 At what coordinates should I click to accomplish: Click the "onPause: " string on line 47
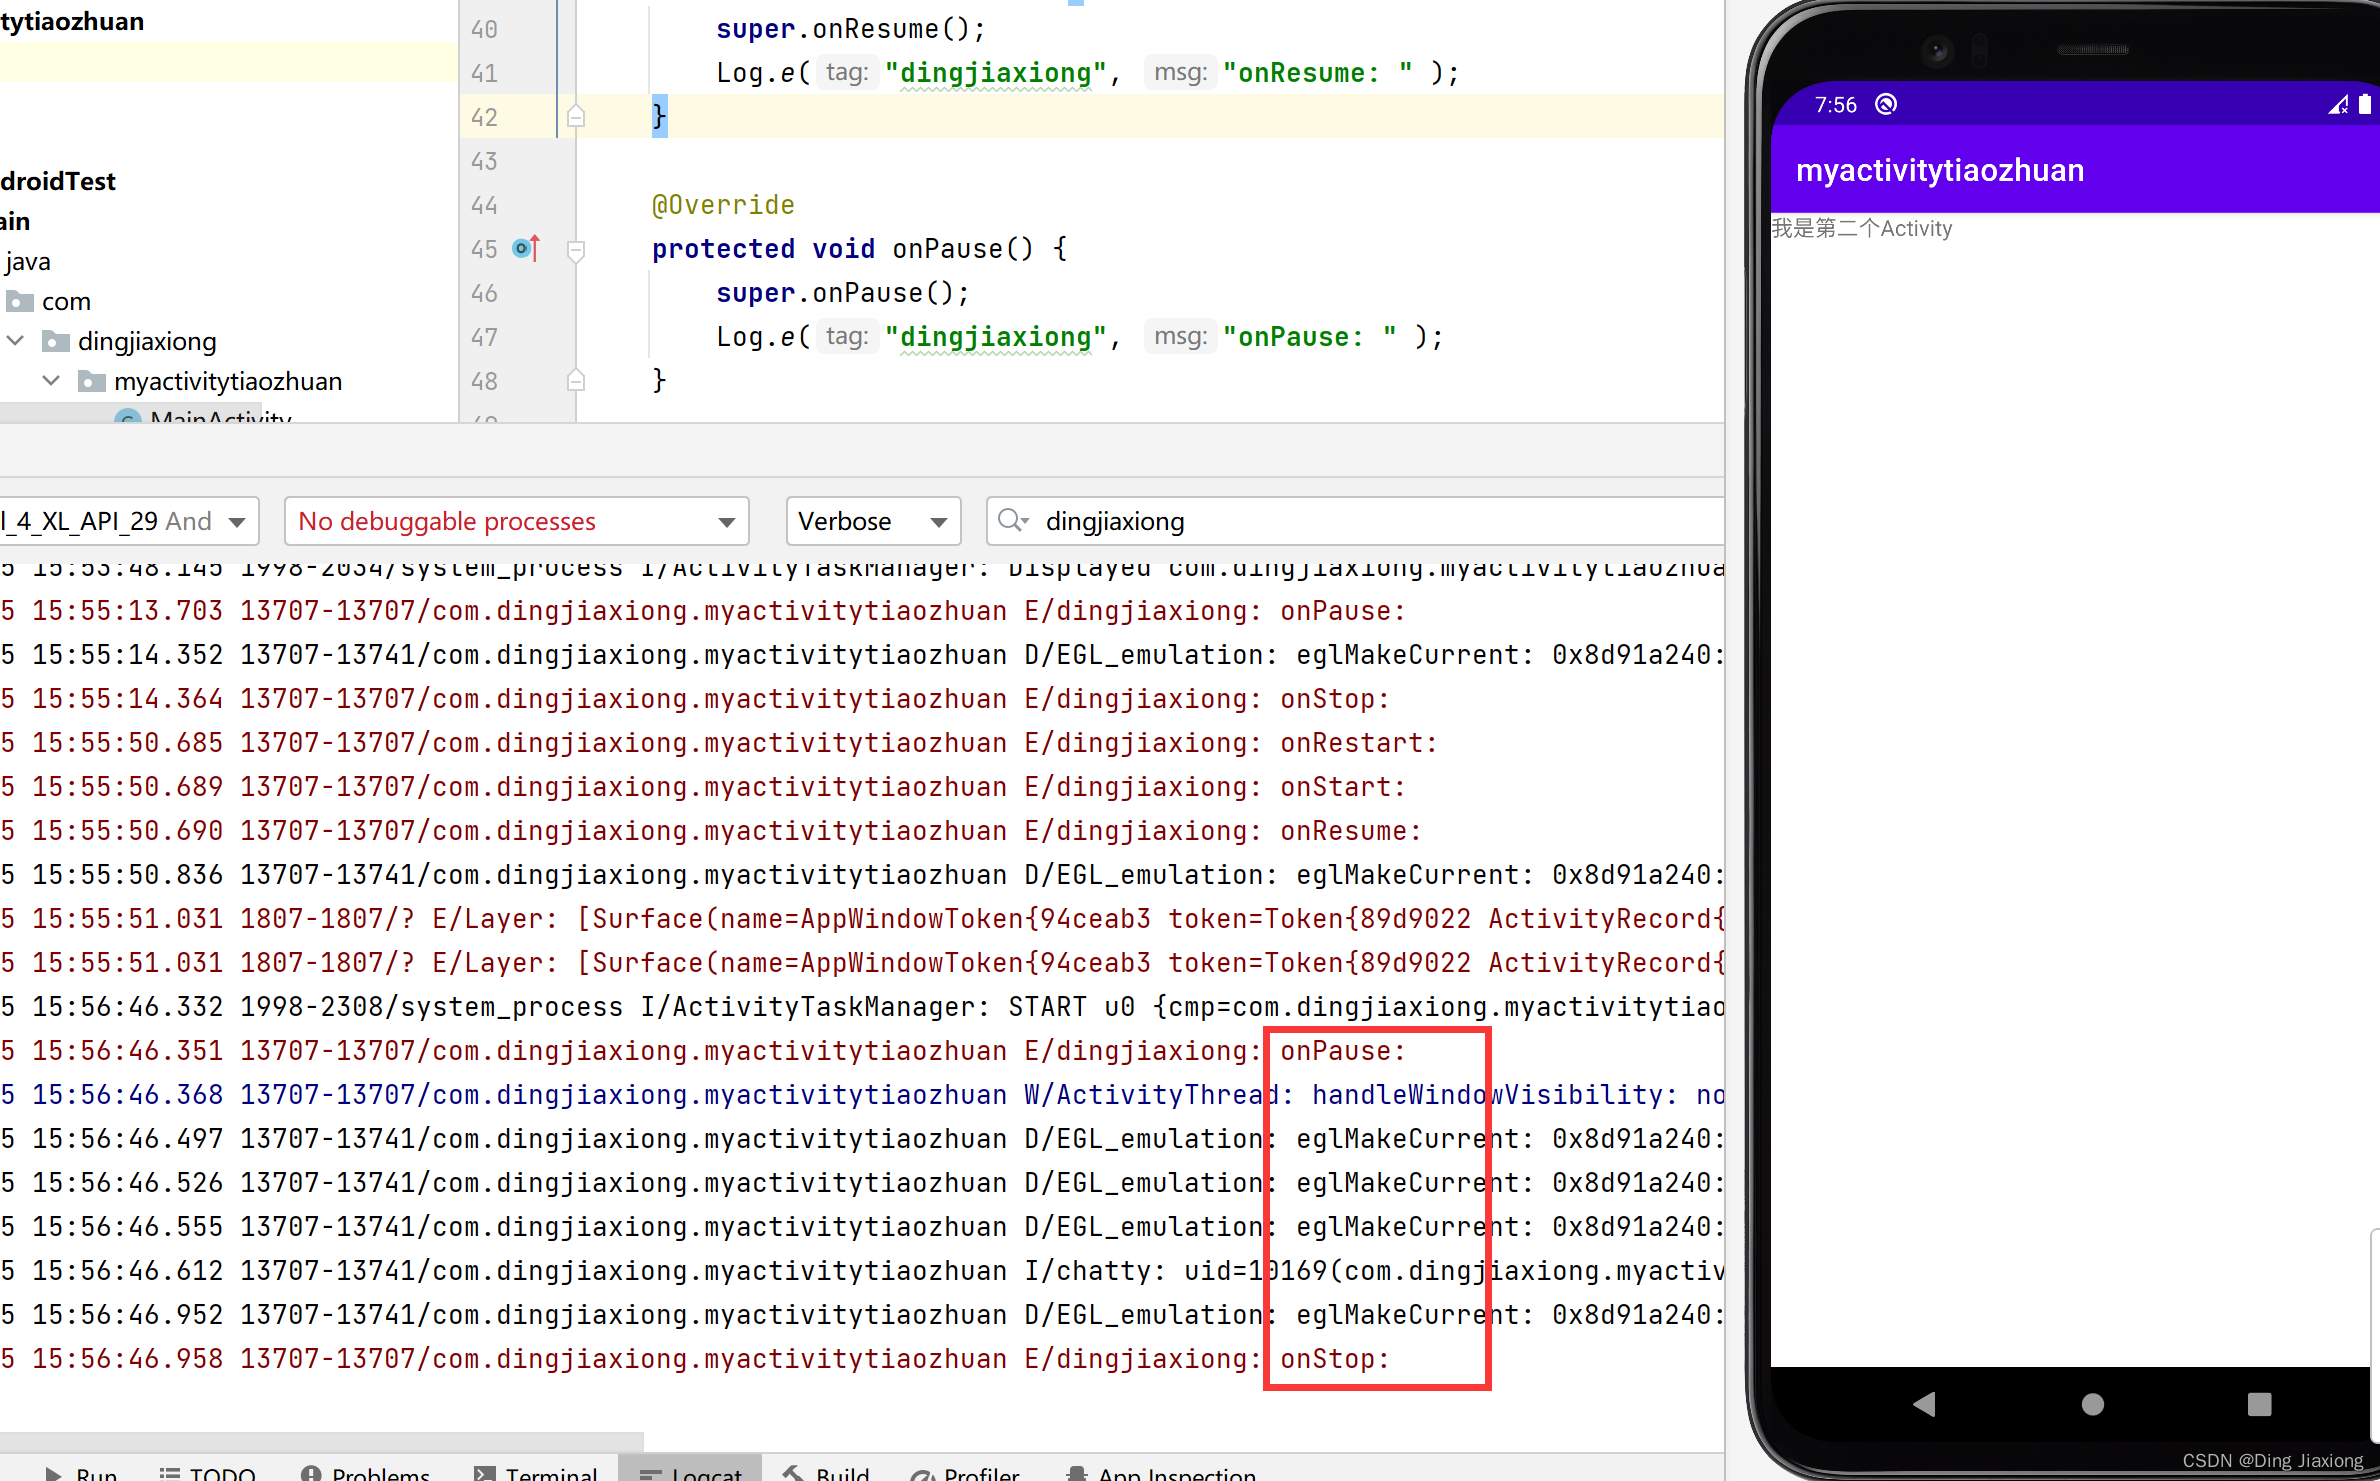1310,337
